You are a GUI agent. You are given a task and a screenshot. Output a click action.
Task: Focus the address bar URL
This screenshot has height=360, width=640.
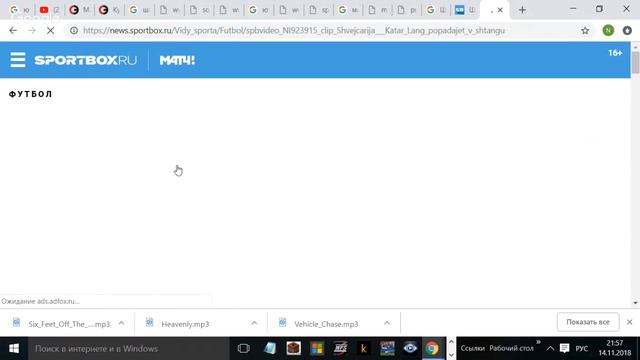[294, 31]
